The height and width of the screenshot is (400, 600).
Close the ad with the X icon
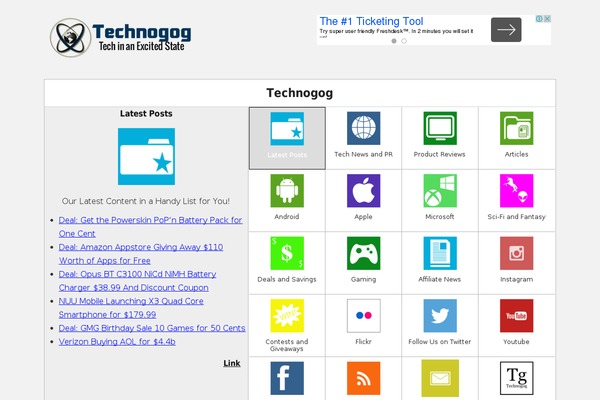pyautogui.click(x=548, y=19)
